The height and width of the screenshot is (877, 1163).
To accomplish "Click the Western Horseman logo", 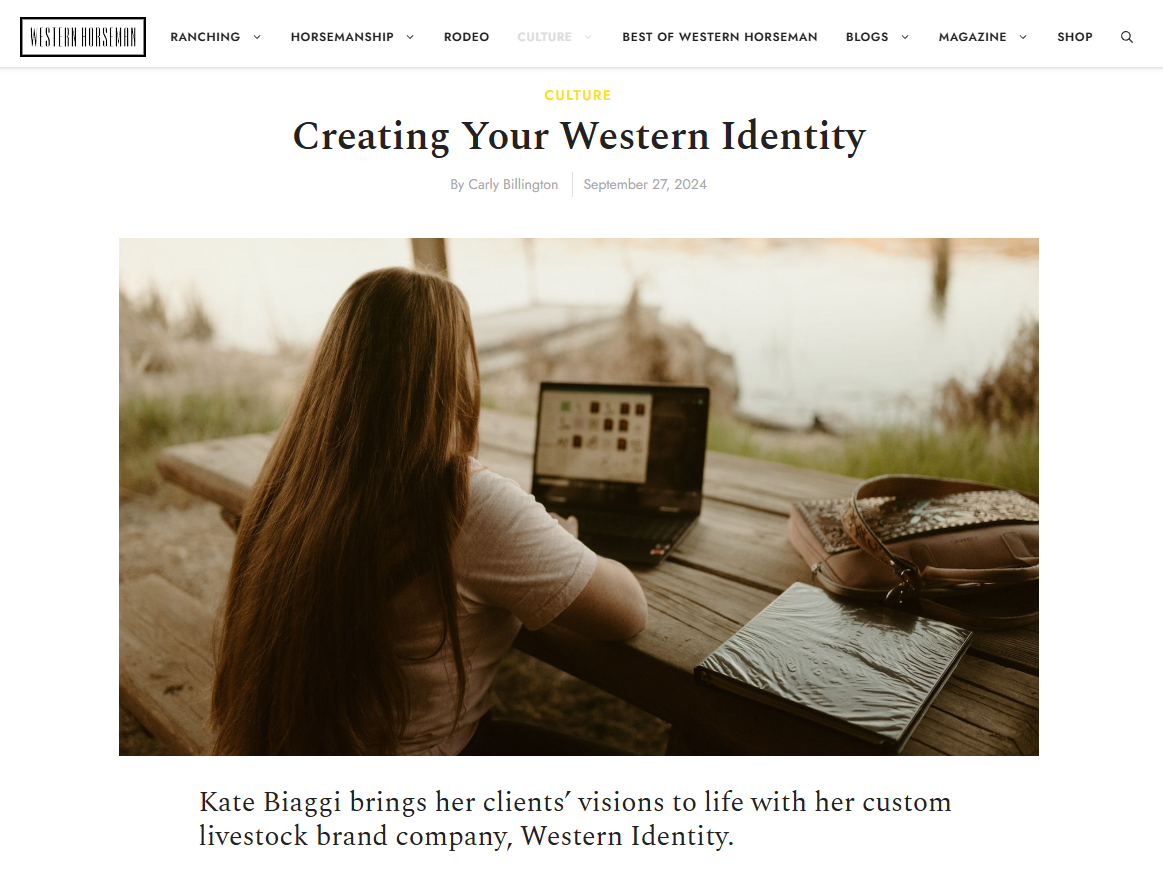I will coord(83,37).
